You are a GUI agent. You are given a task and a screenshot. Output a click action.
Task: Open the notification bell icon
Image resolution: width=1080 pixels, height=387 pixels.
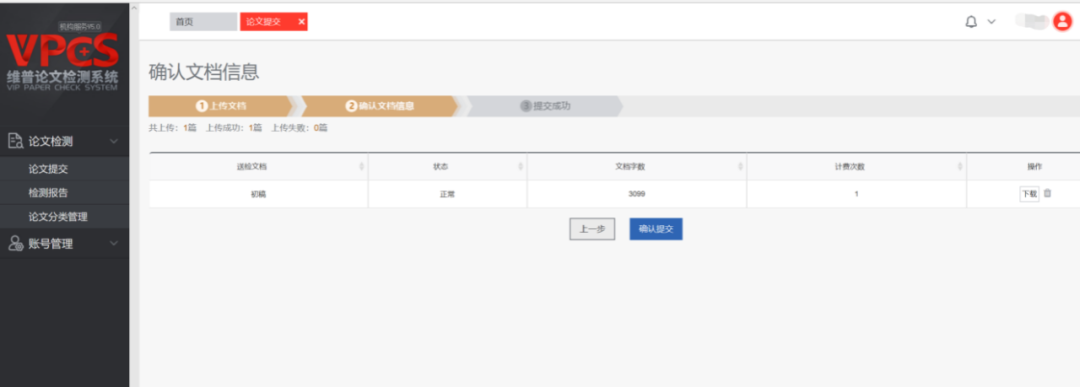point(971,22)
